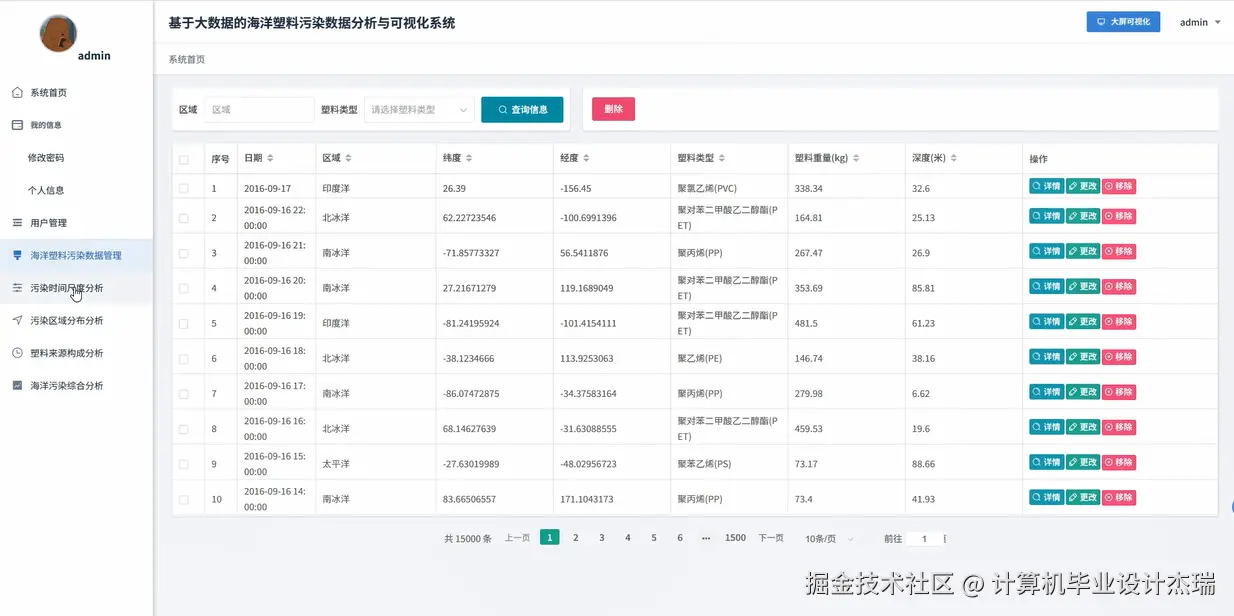Sort by 经度 column arrows
Screen dimensions: 1234x616
[x=586, y=158]
